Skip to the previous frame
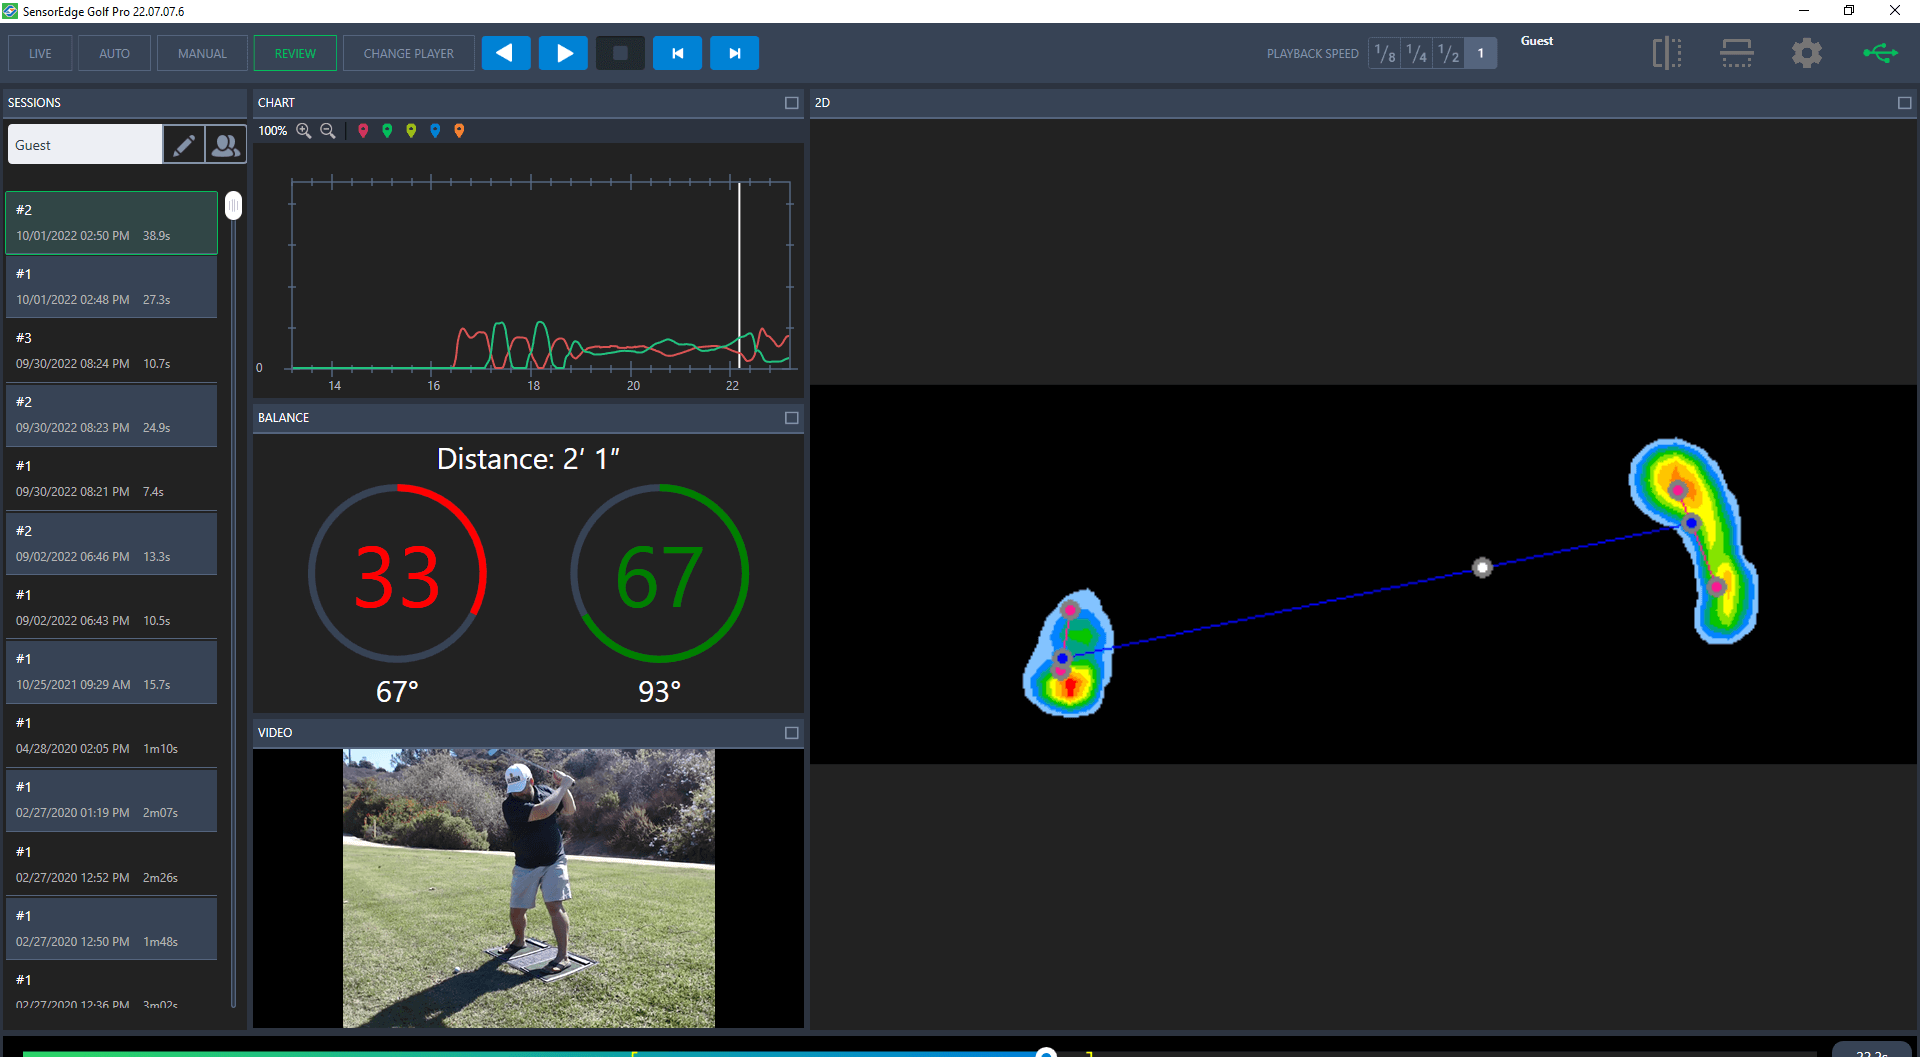1920x1057 pixels. click(678, 53)
